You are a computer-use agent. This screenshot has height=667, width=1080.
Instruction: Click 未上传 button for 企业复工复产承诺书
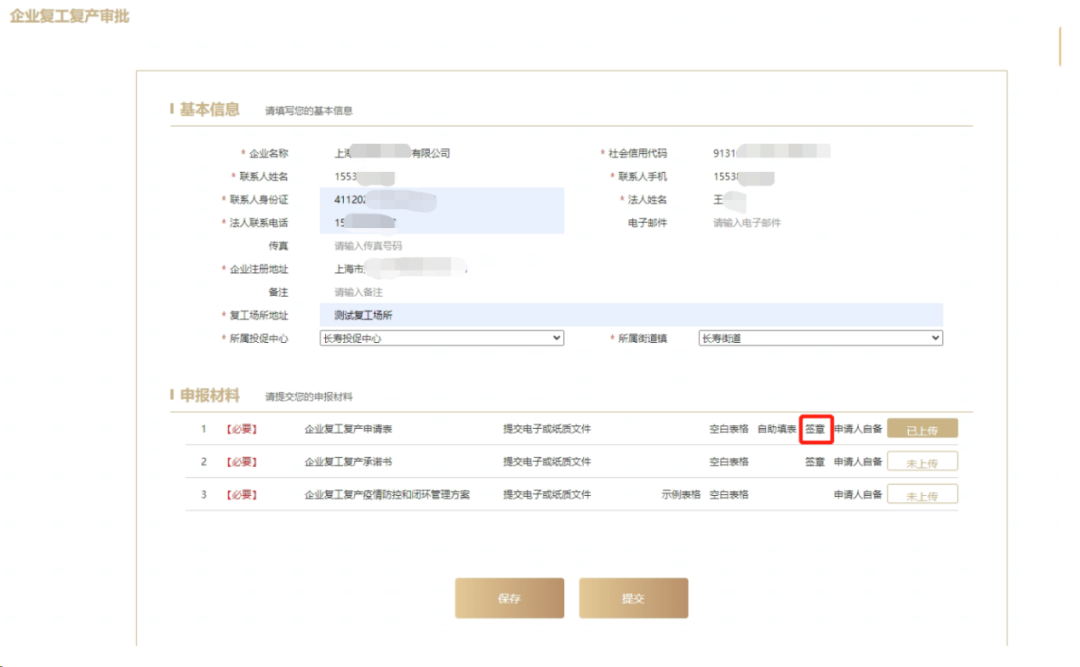922,462
